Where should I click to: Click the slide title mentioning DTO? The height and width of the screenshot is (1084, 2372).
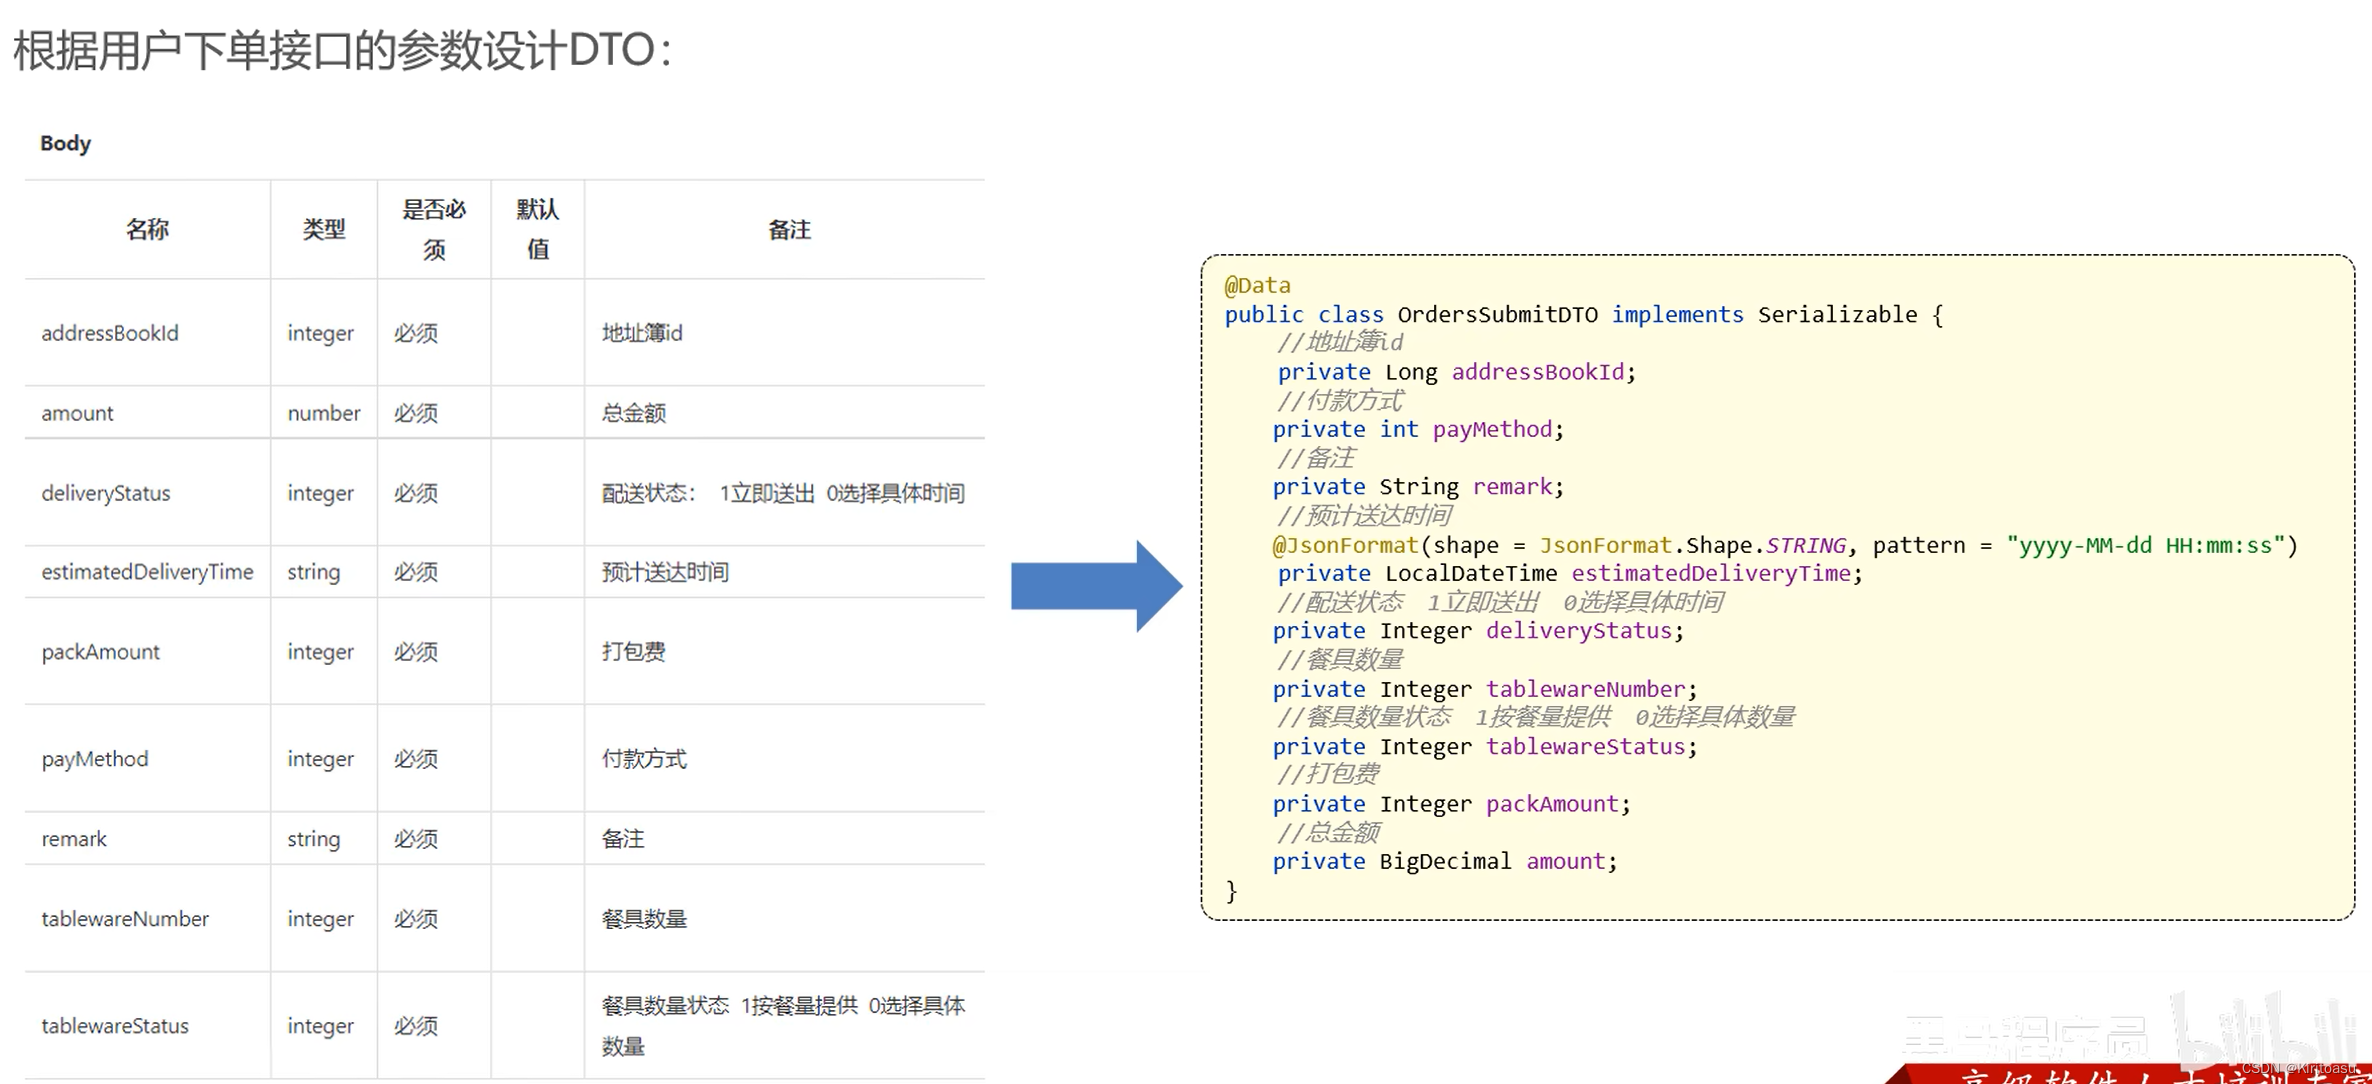click(x=342, y=50)
